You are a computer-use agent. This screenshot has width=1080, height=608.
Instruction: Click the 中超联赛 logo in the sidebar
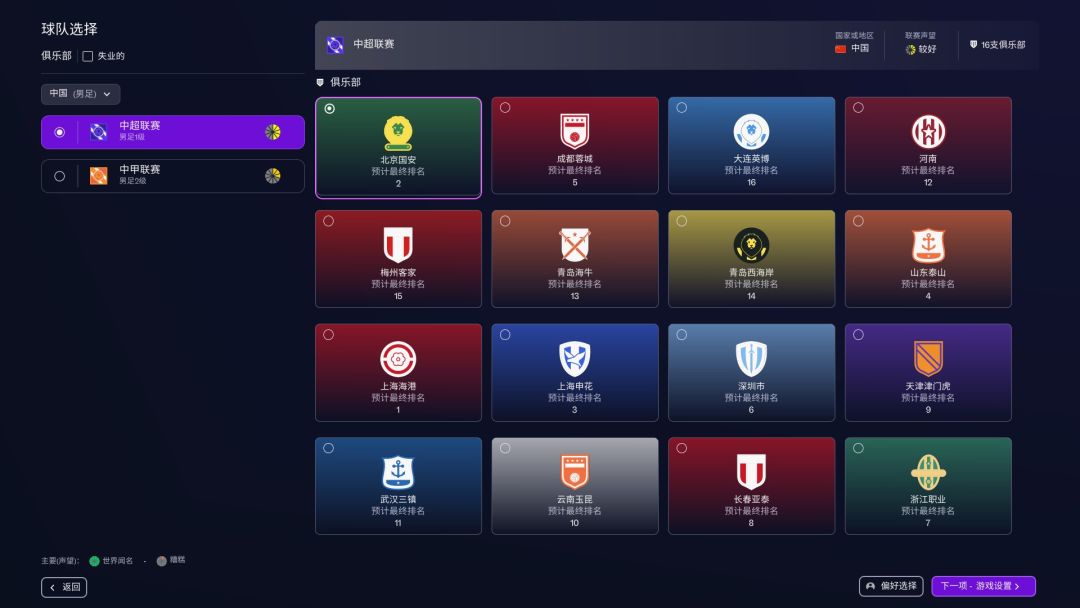pos(98,132)
